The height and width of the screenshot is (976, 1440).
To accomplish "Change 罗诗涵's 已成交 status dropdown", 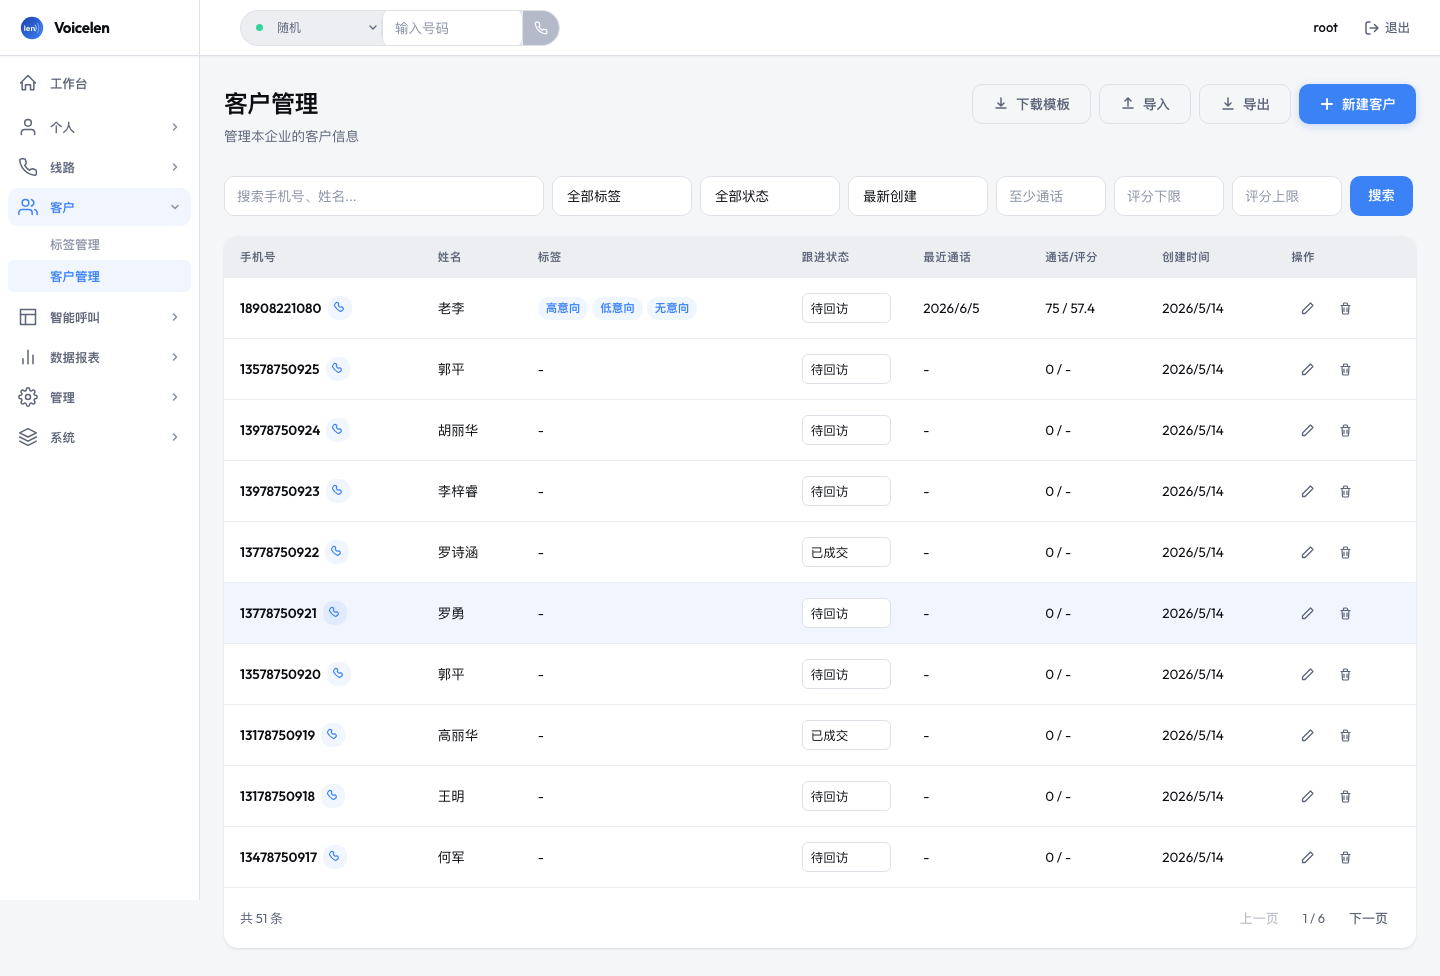I will [x=846, y=552].
